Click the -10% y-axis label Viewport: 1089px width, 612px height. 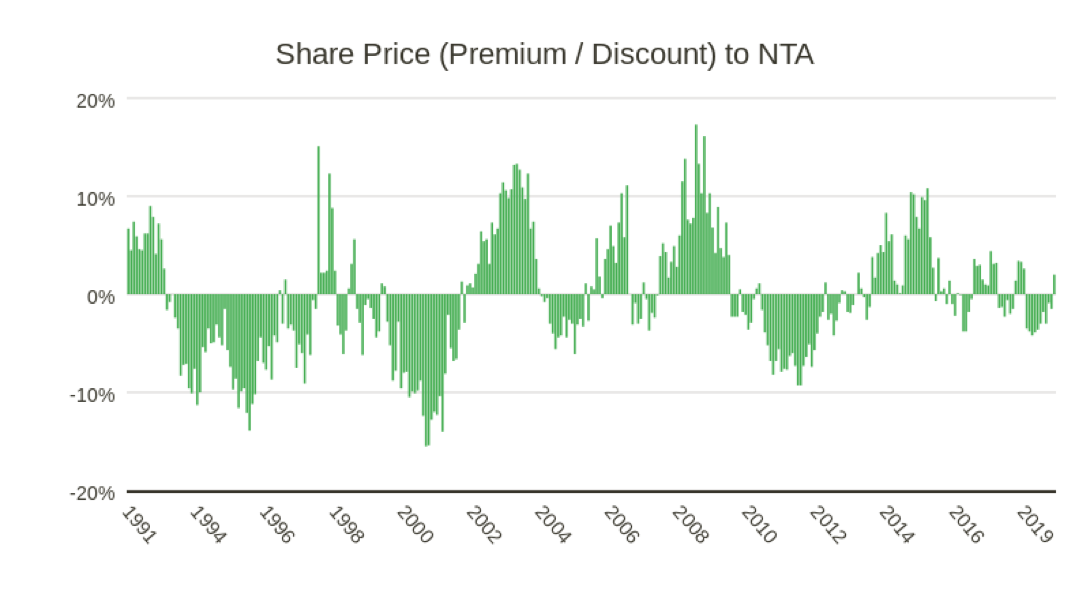point(92,394)
